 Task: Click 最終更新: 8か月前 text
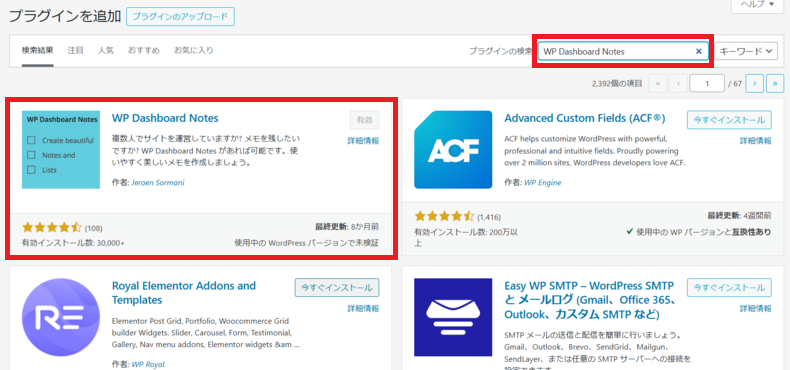click(x=346, y=227)
